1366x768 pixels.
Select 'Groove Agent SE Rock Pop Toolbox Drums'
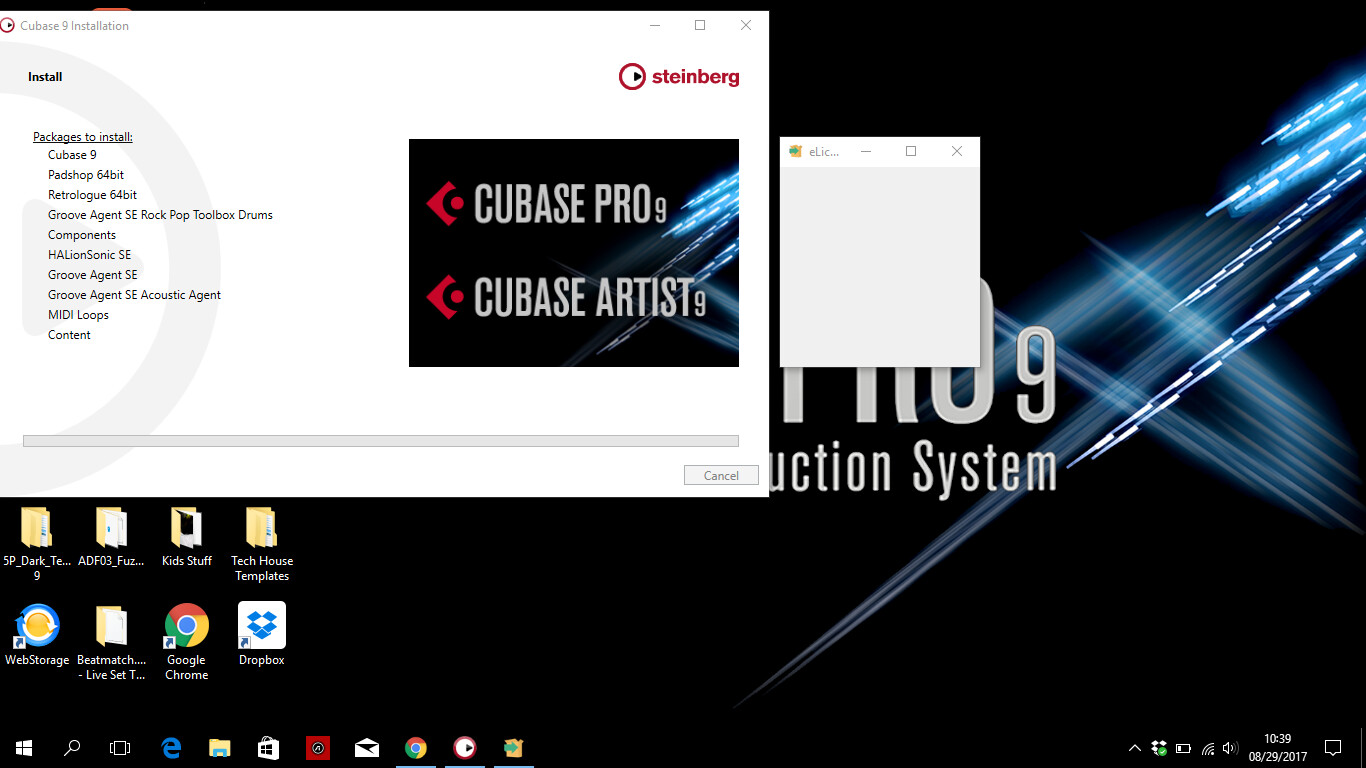[160, 215]
